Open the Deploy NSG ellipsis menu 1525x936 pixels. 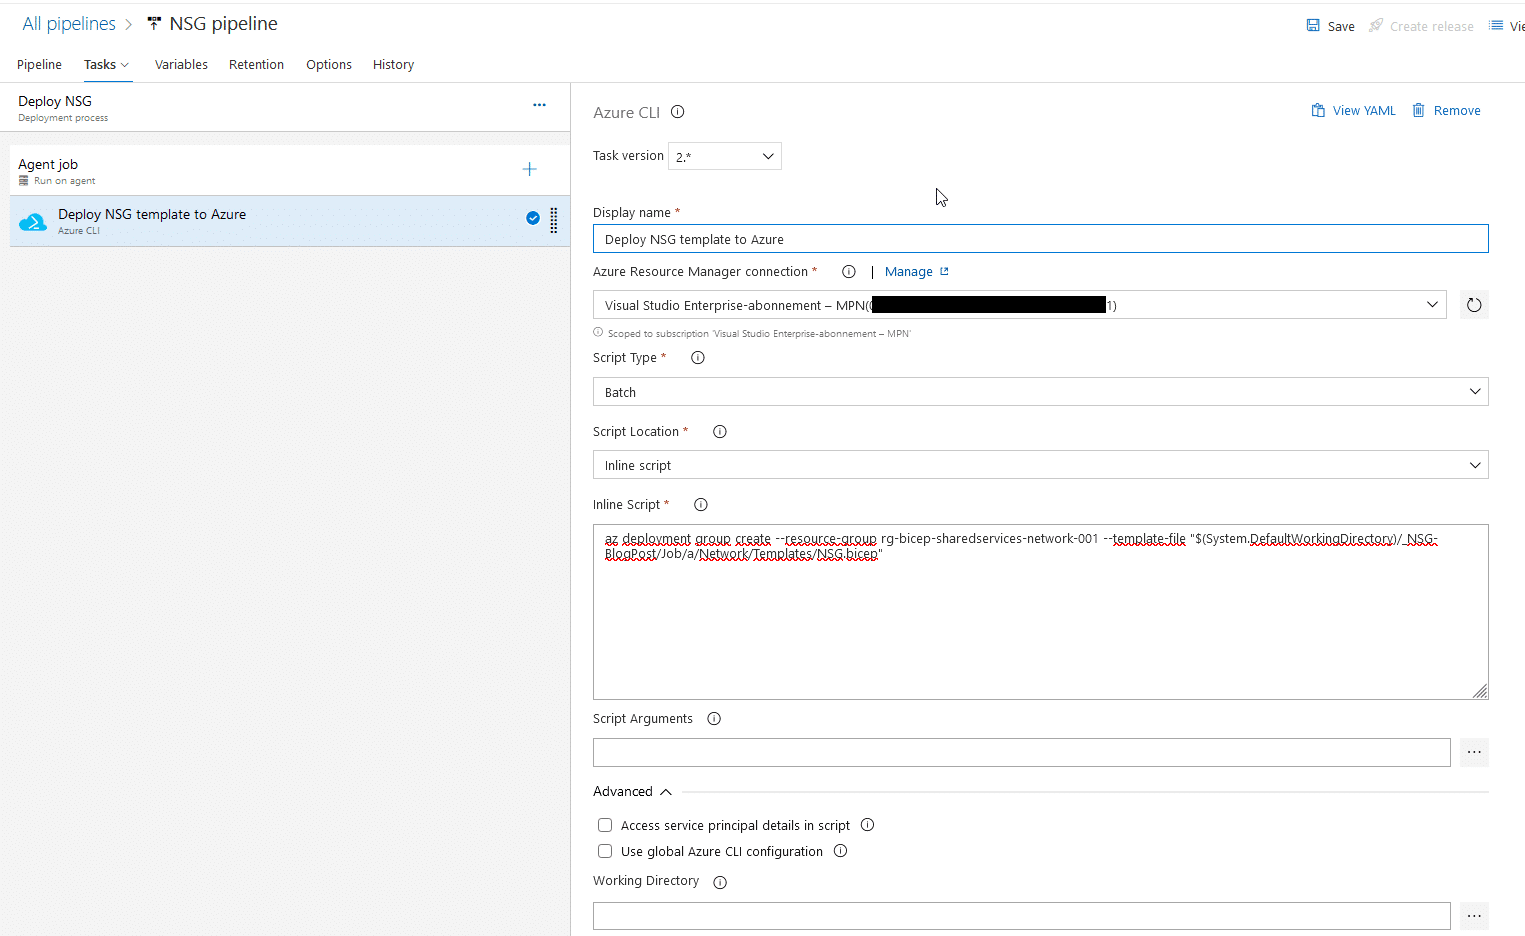coord(539,105)
